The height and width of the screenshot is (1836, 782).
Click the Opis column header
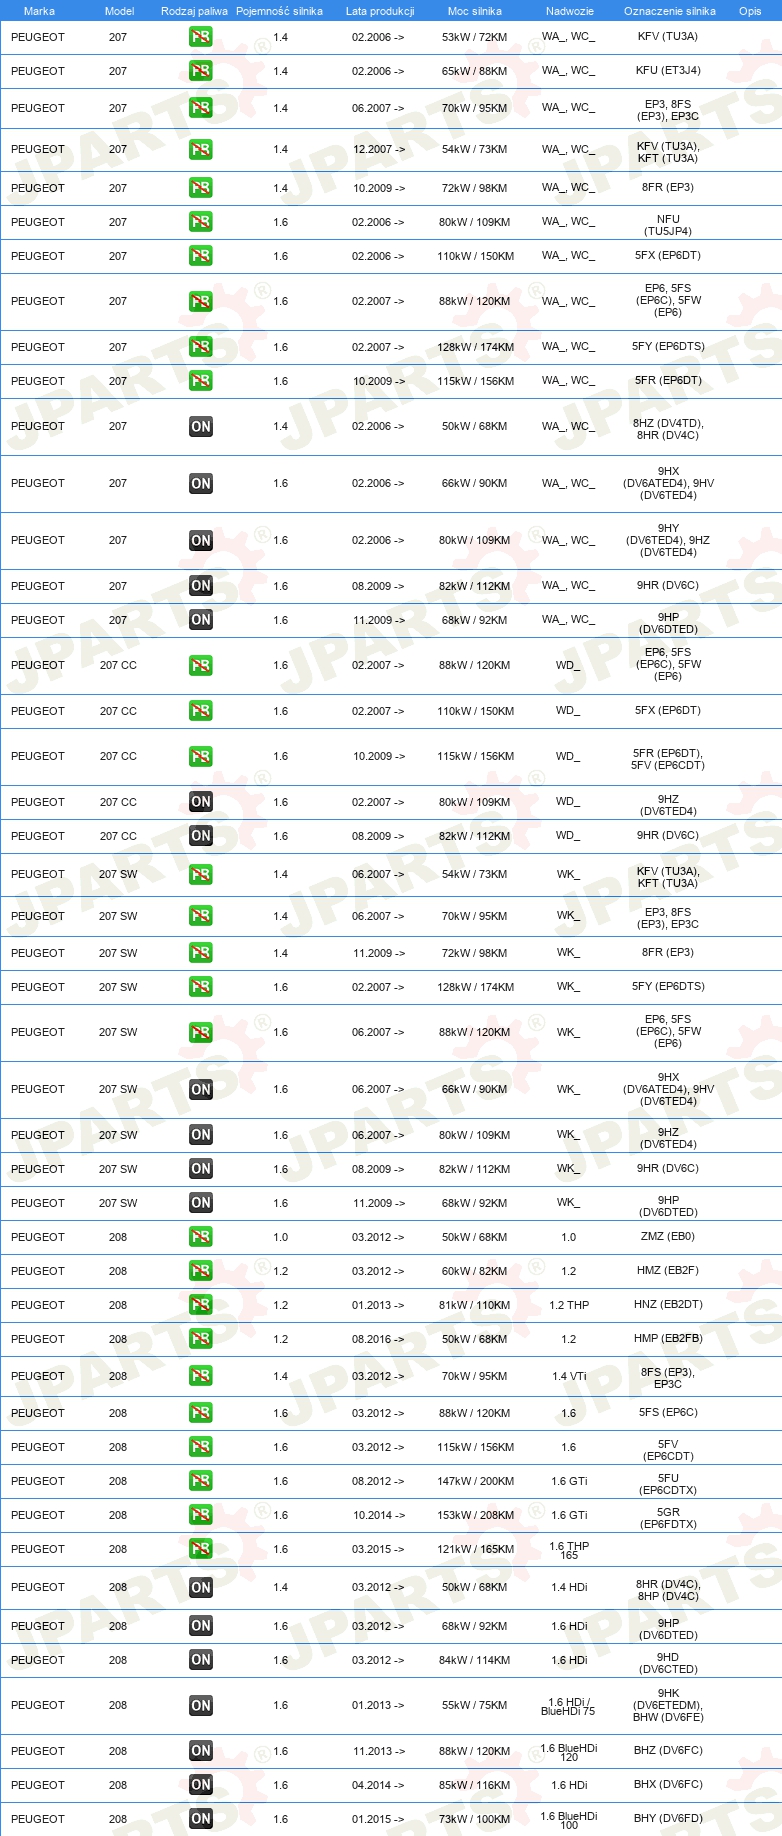pyautogui.click(x=750, y=11)
